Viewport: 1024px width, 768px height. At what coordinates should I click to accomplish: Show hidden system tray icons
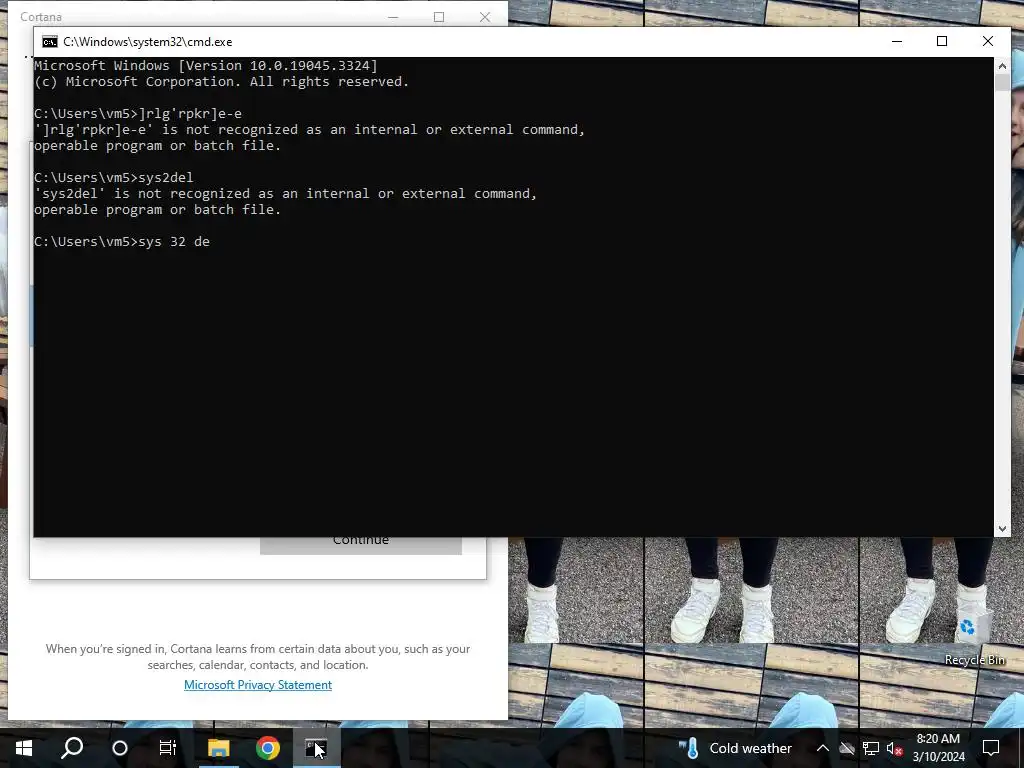point(823,748)
